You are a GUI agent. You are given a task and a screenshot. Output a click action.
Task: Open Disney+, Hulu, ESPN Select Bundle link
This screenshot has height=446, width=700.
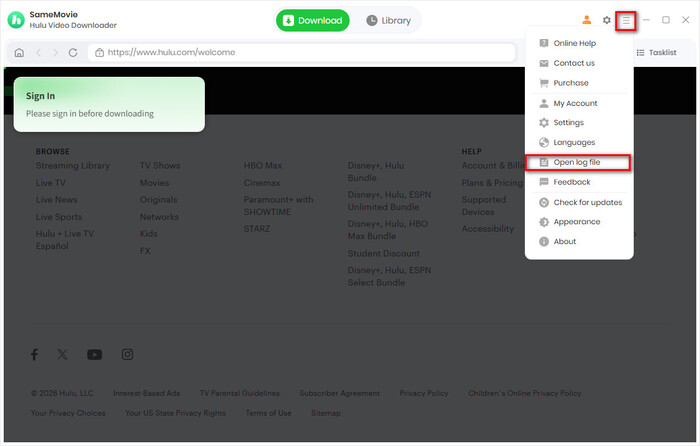pos(389,276)
